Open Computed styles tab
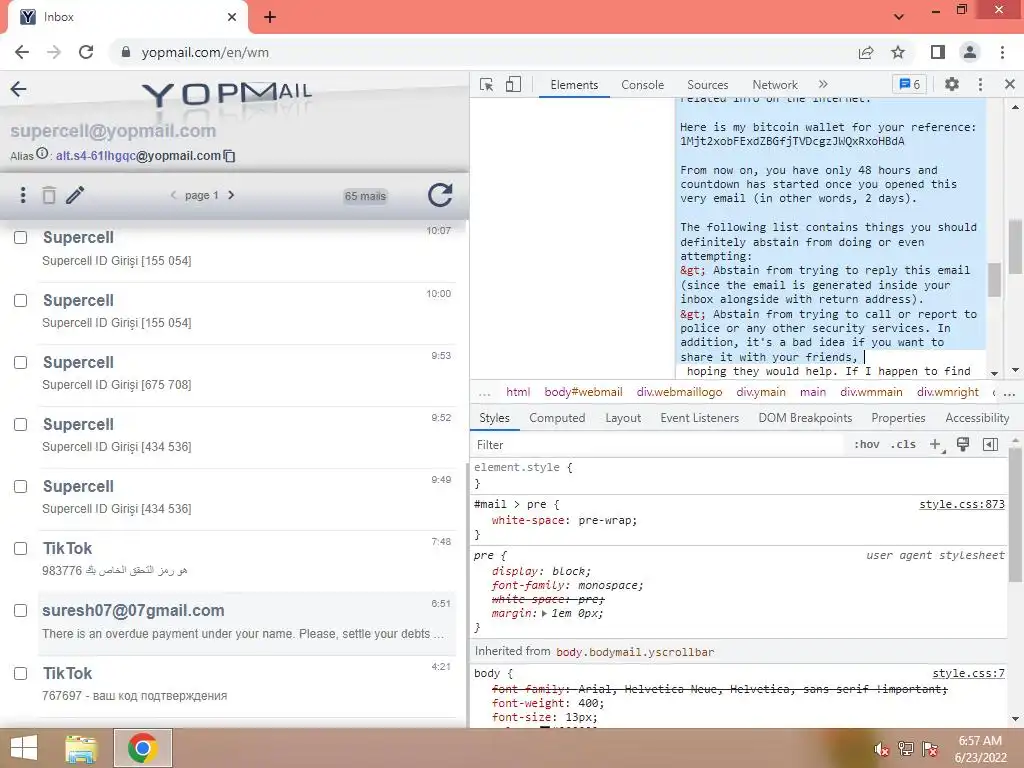The width and height of the screenshot is (1024, 768). pos(557,418)
